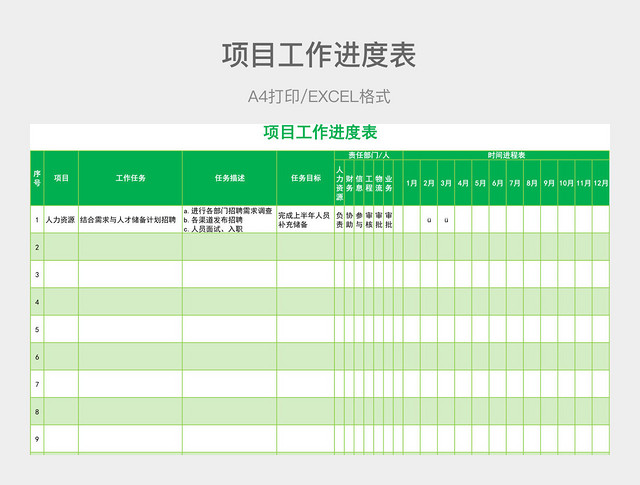Click the green sheet title 项目工作进度表
640x485 pixels.
click(x=320, y=132)
